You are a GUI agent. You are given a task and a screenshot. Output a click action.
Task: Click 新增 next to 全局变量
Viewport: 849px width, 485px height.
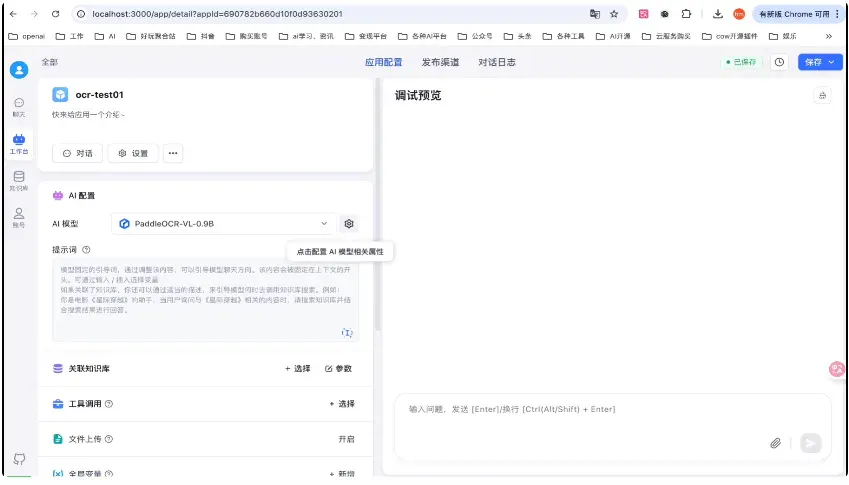tap(342, 474)
